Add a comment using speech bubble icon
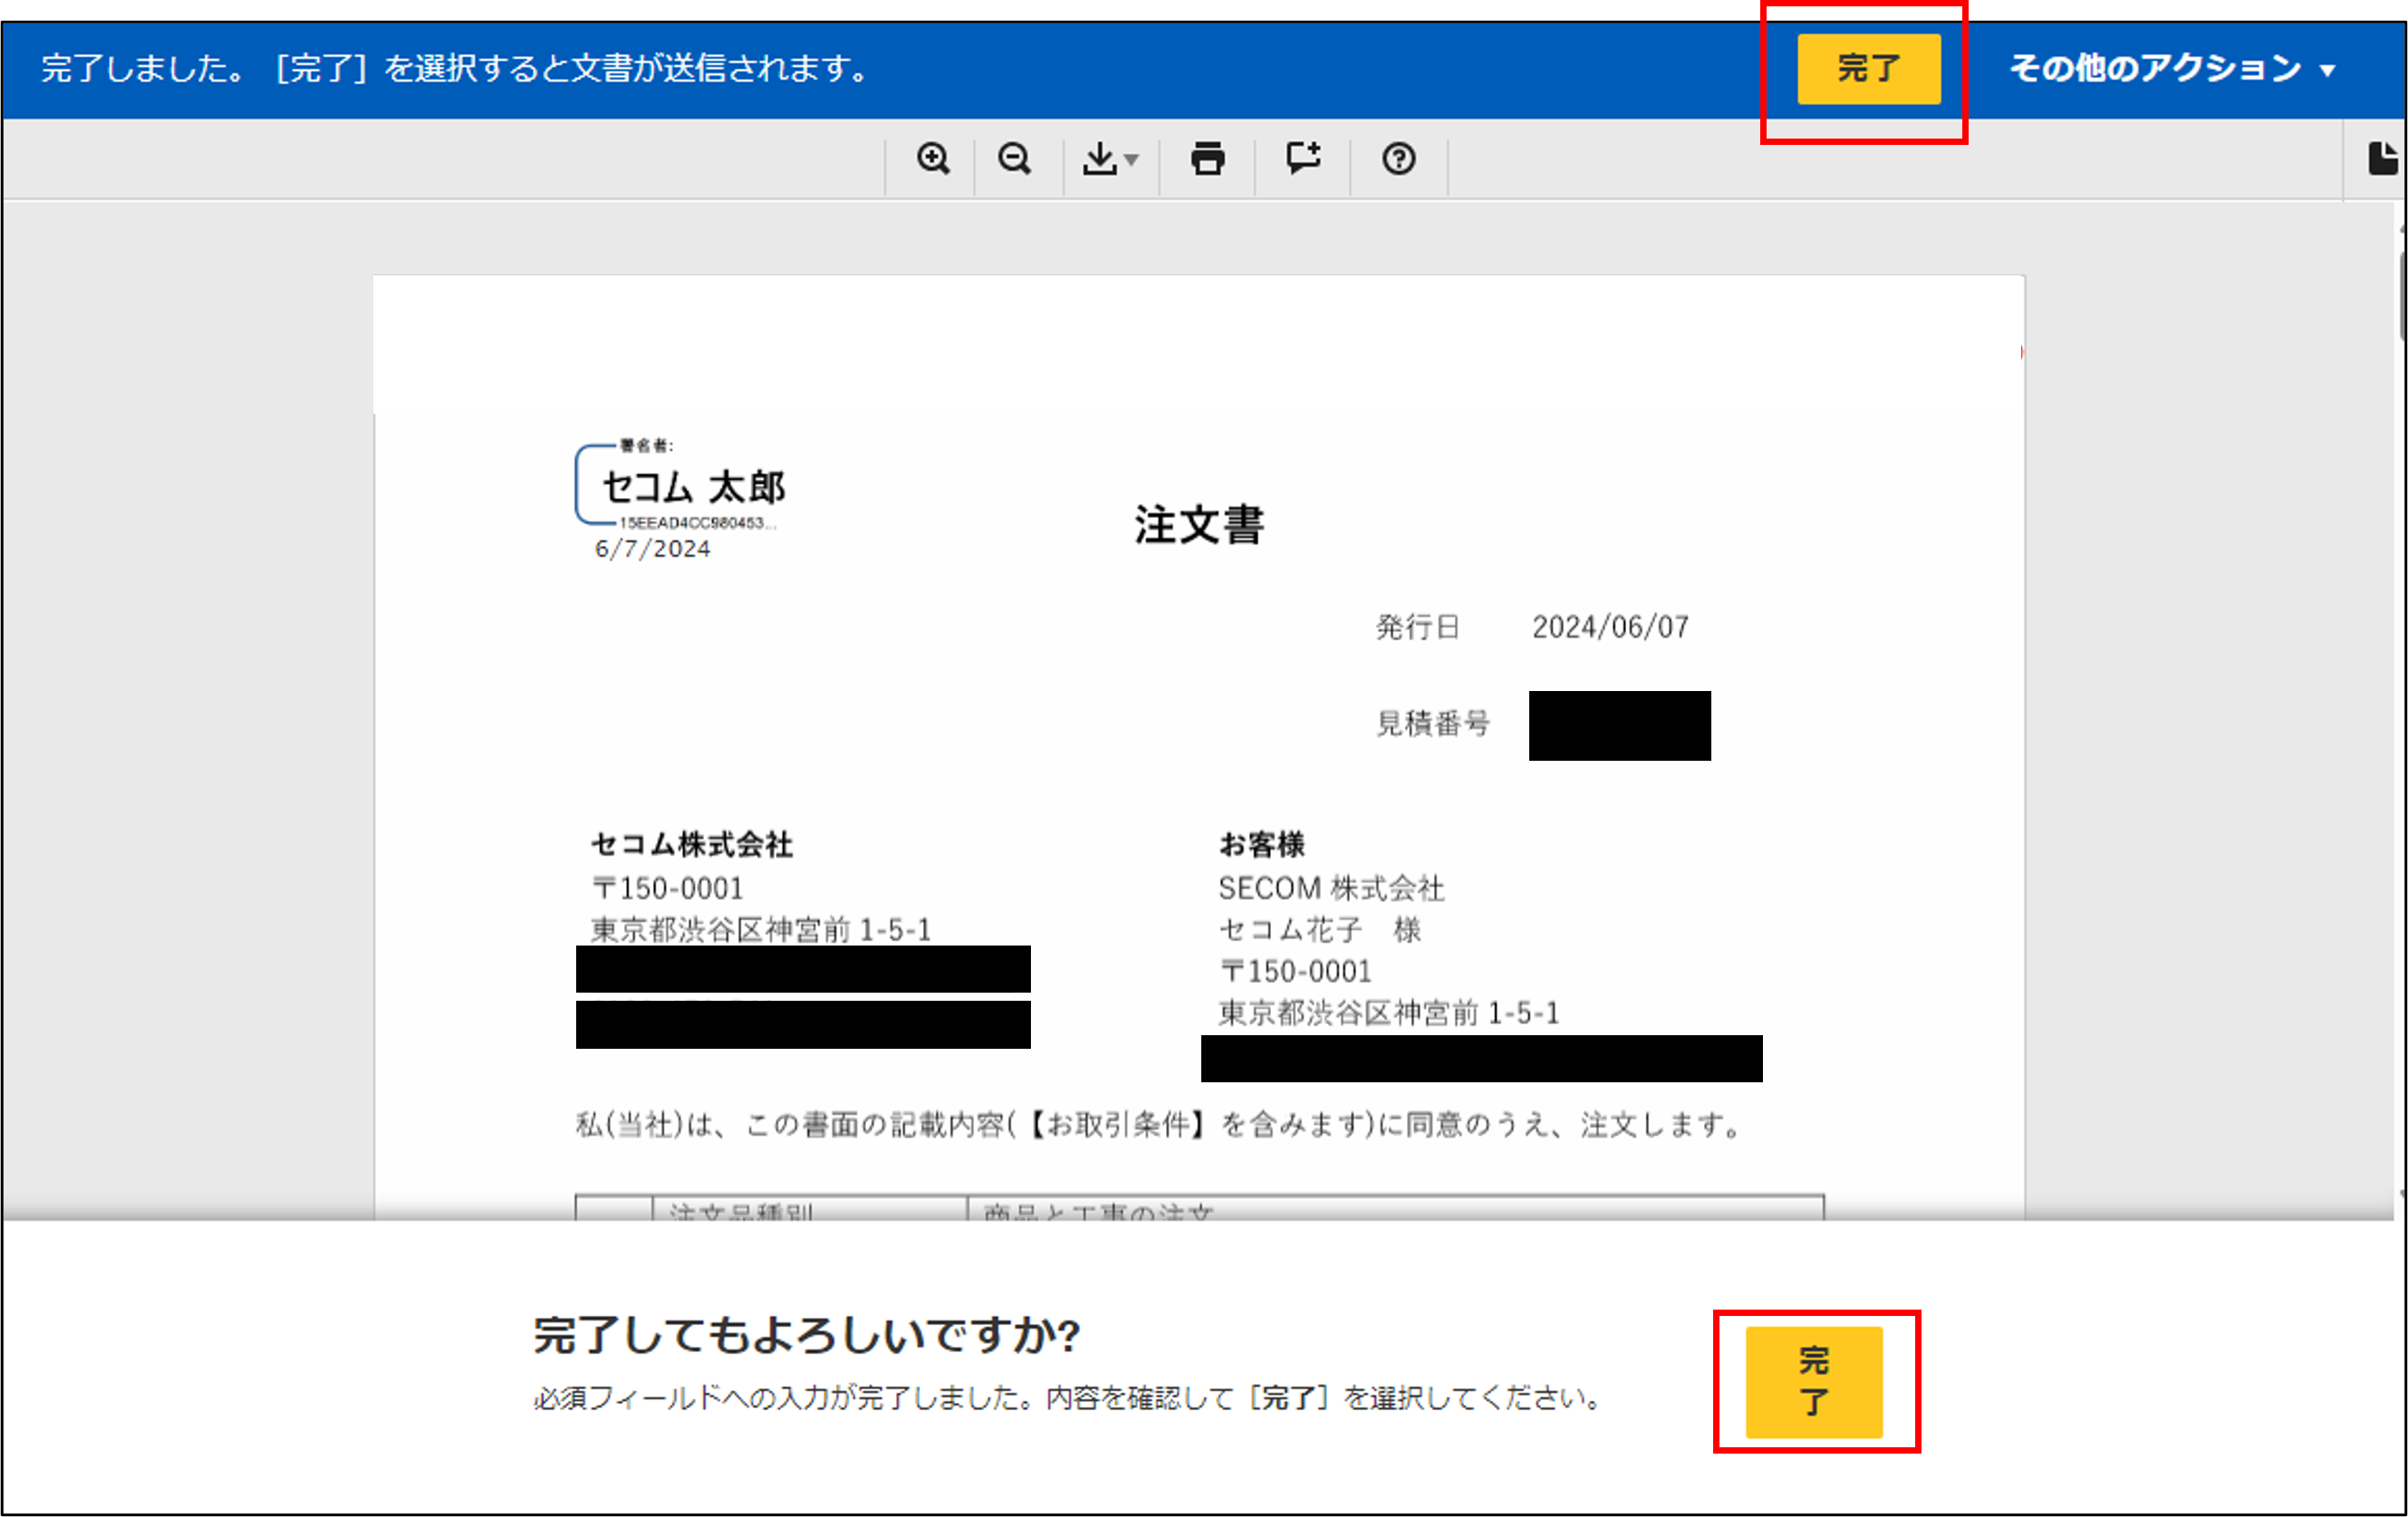Screen dimensions: 2408x1517 click(x=1303, y=159)
